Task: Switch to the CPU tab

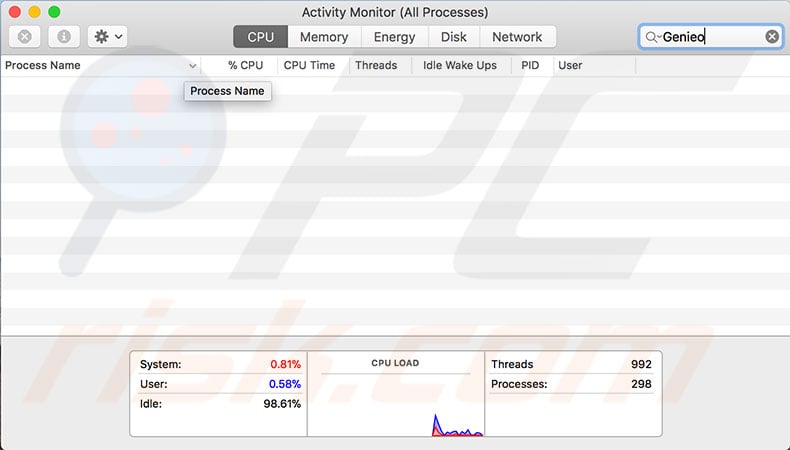Action: [260, 37]
